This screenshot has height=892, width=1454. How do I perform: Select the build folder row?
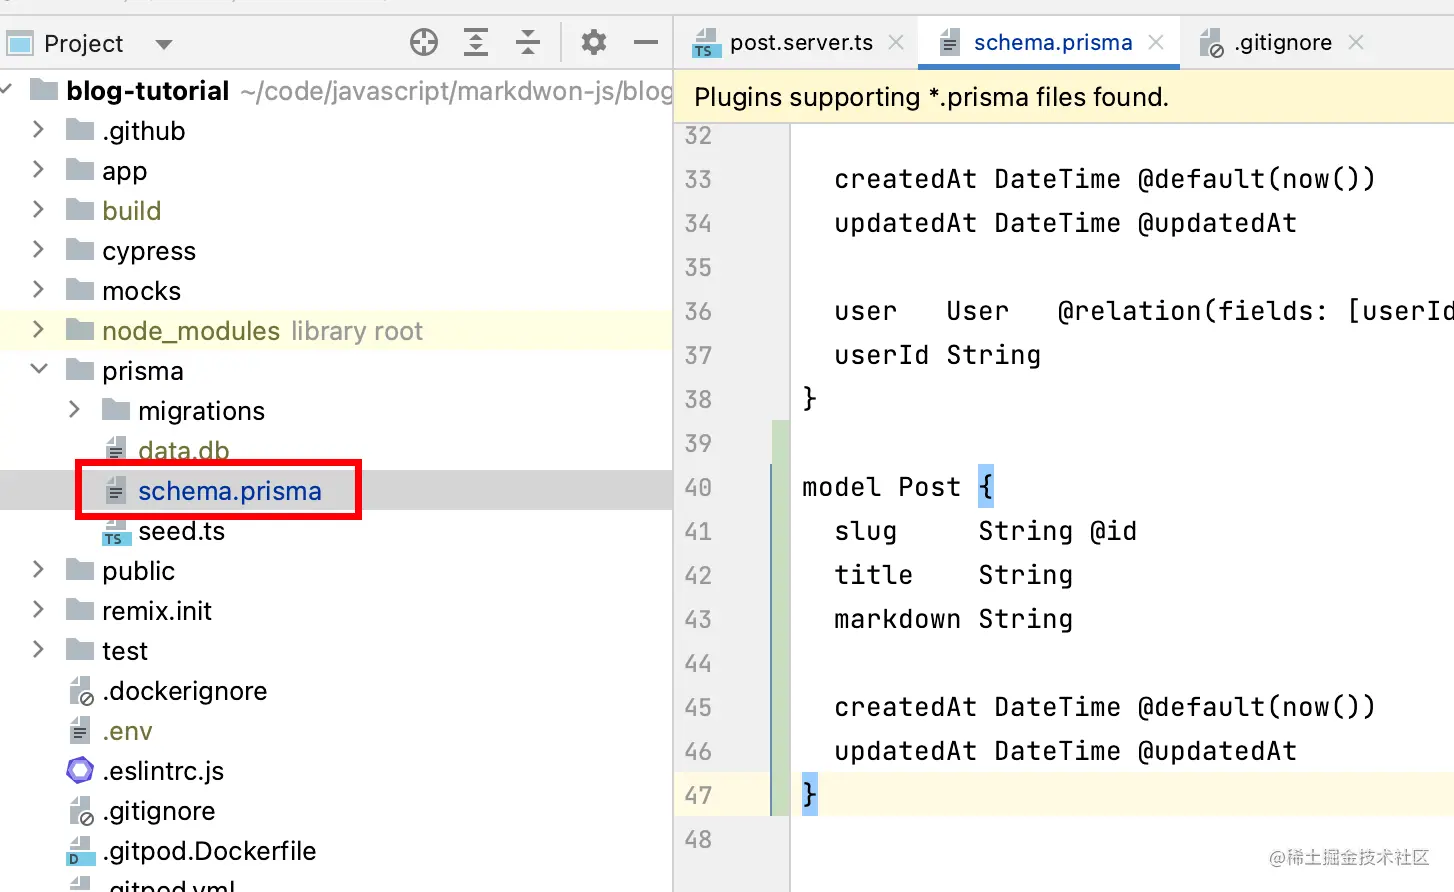336,211
